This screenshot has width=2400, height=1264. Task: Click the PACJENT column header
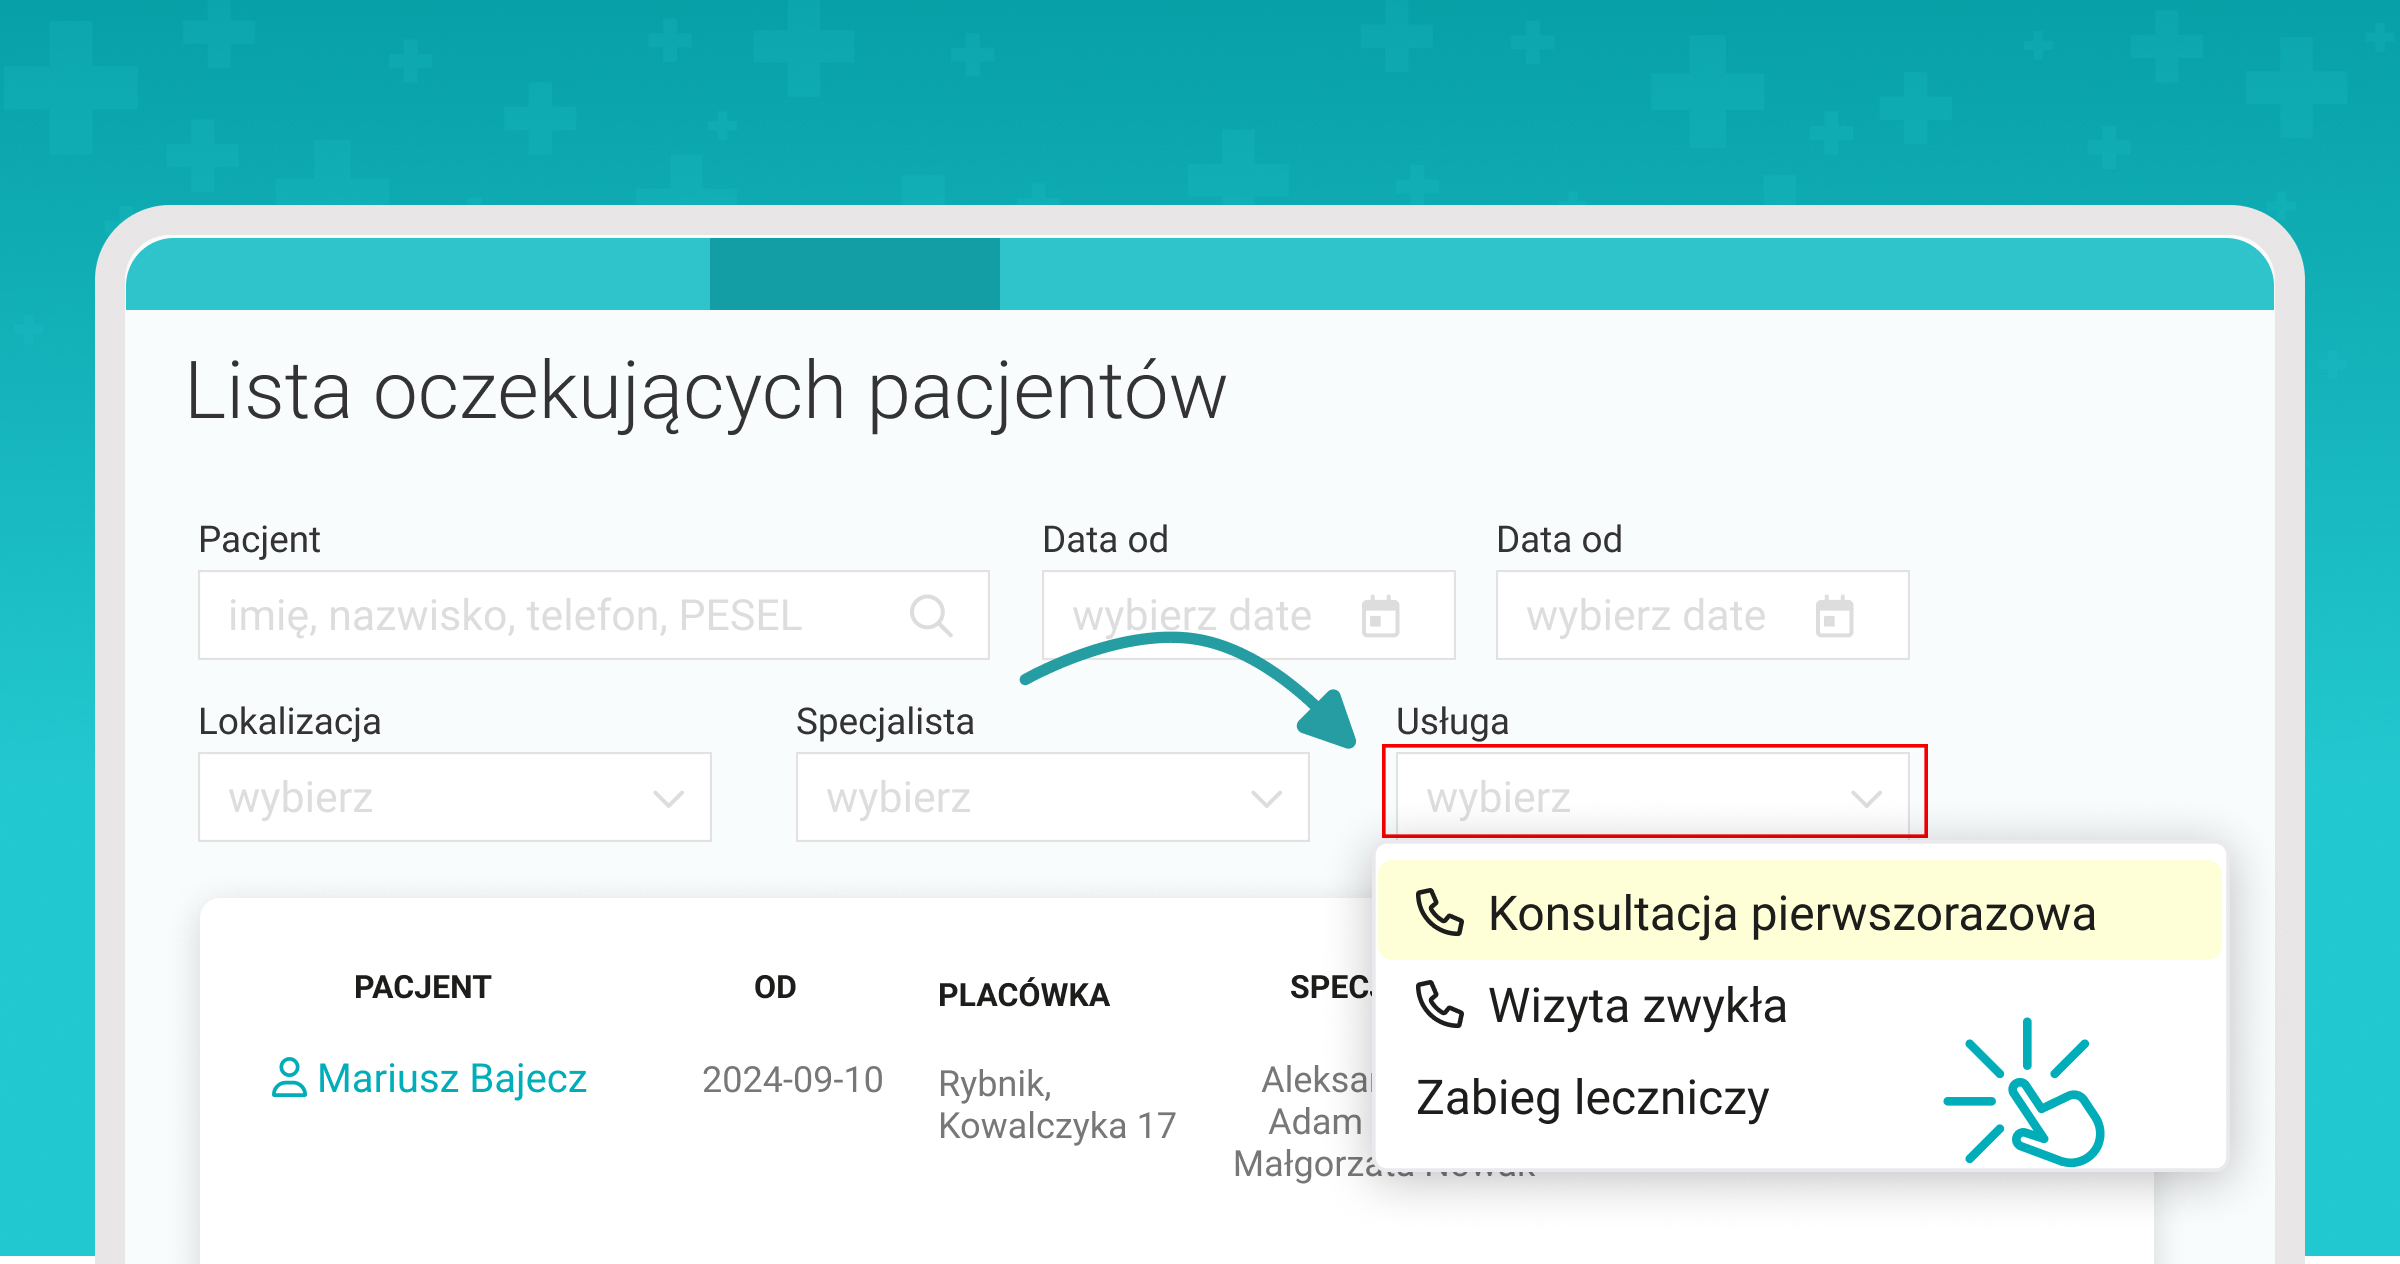[422, 987]
